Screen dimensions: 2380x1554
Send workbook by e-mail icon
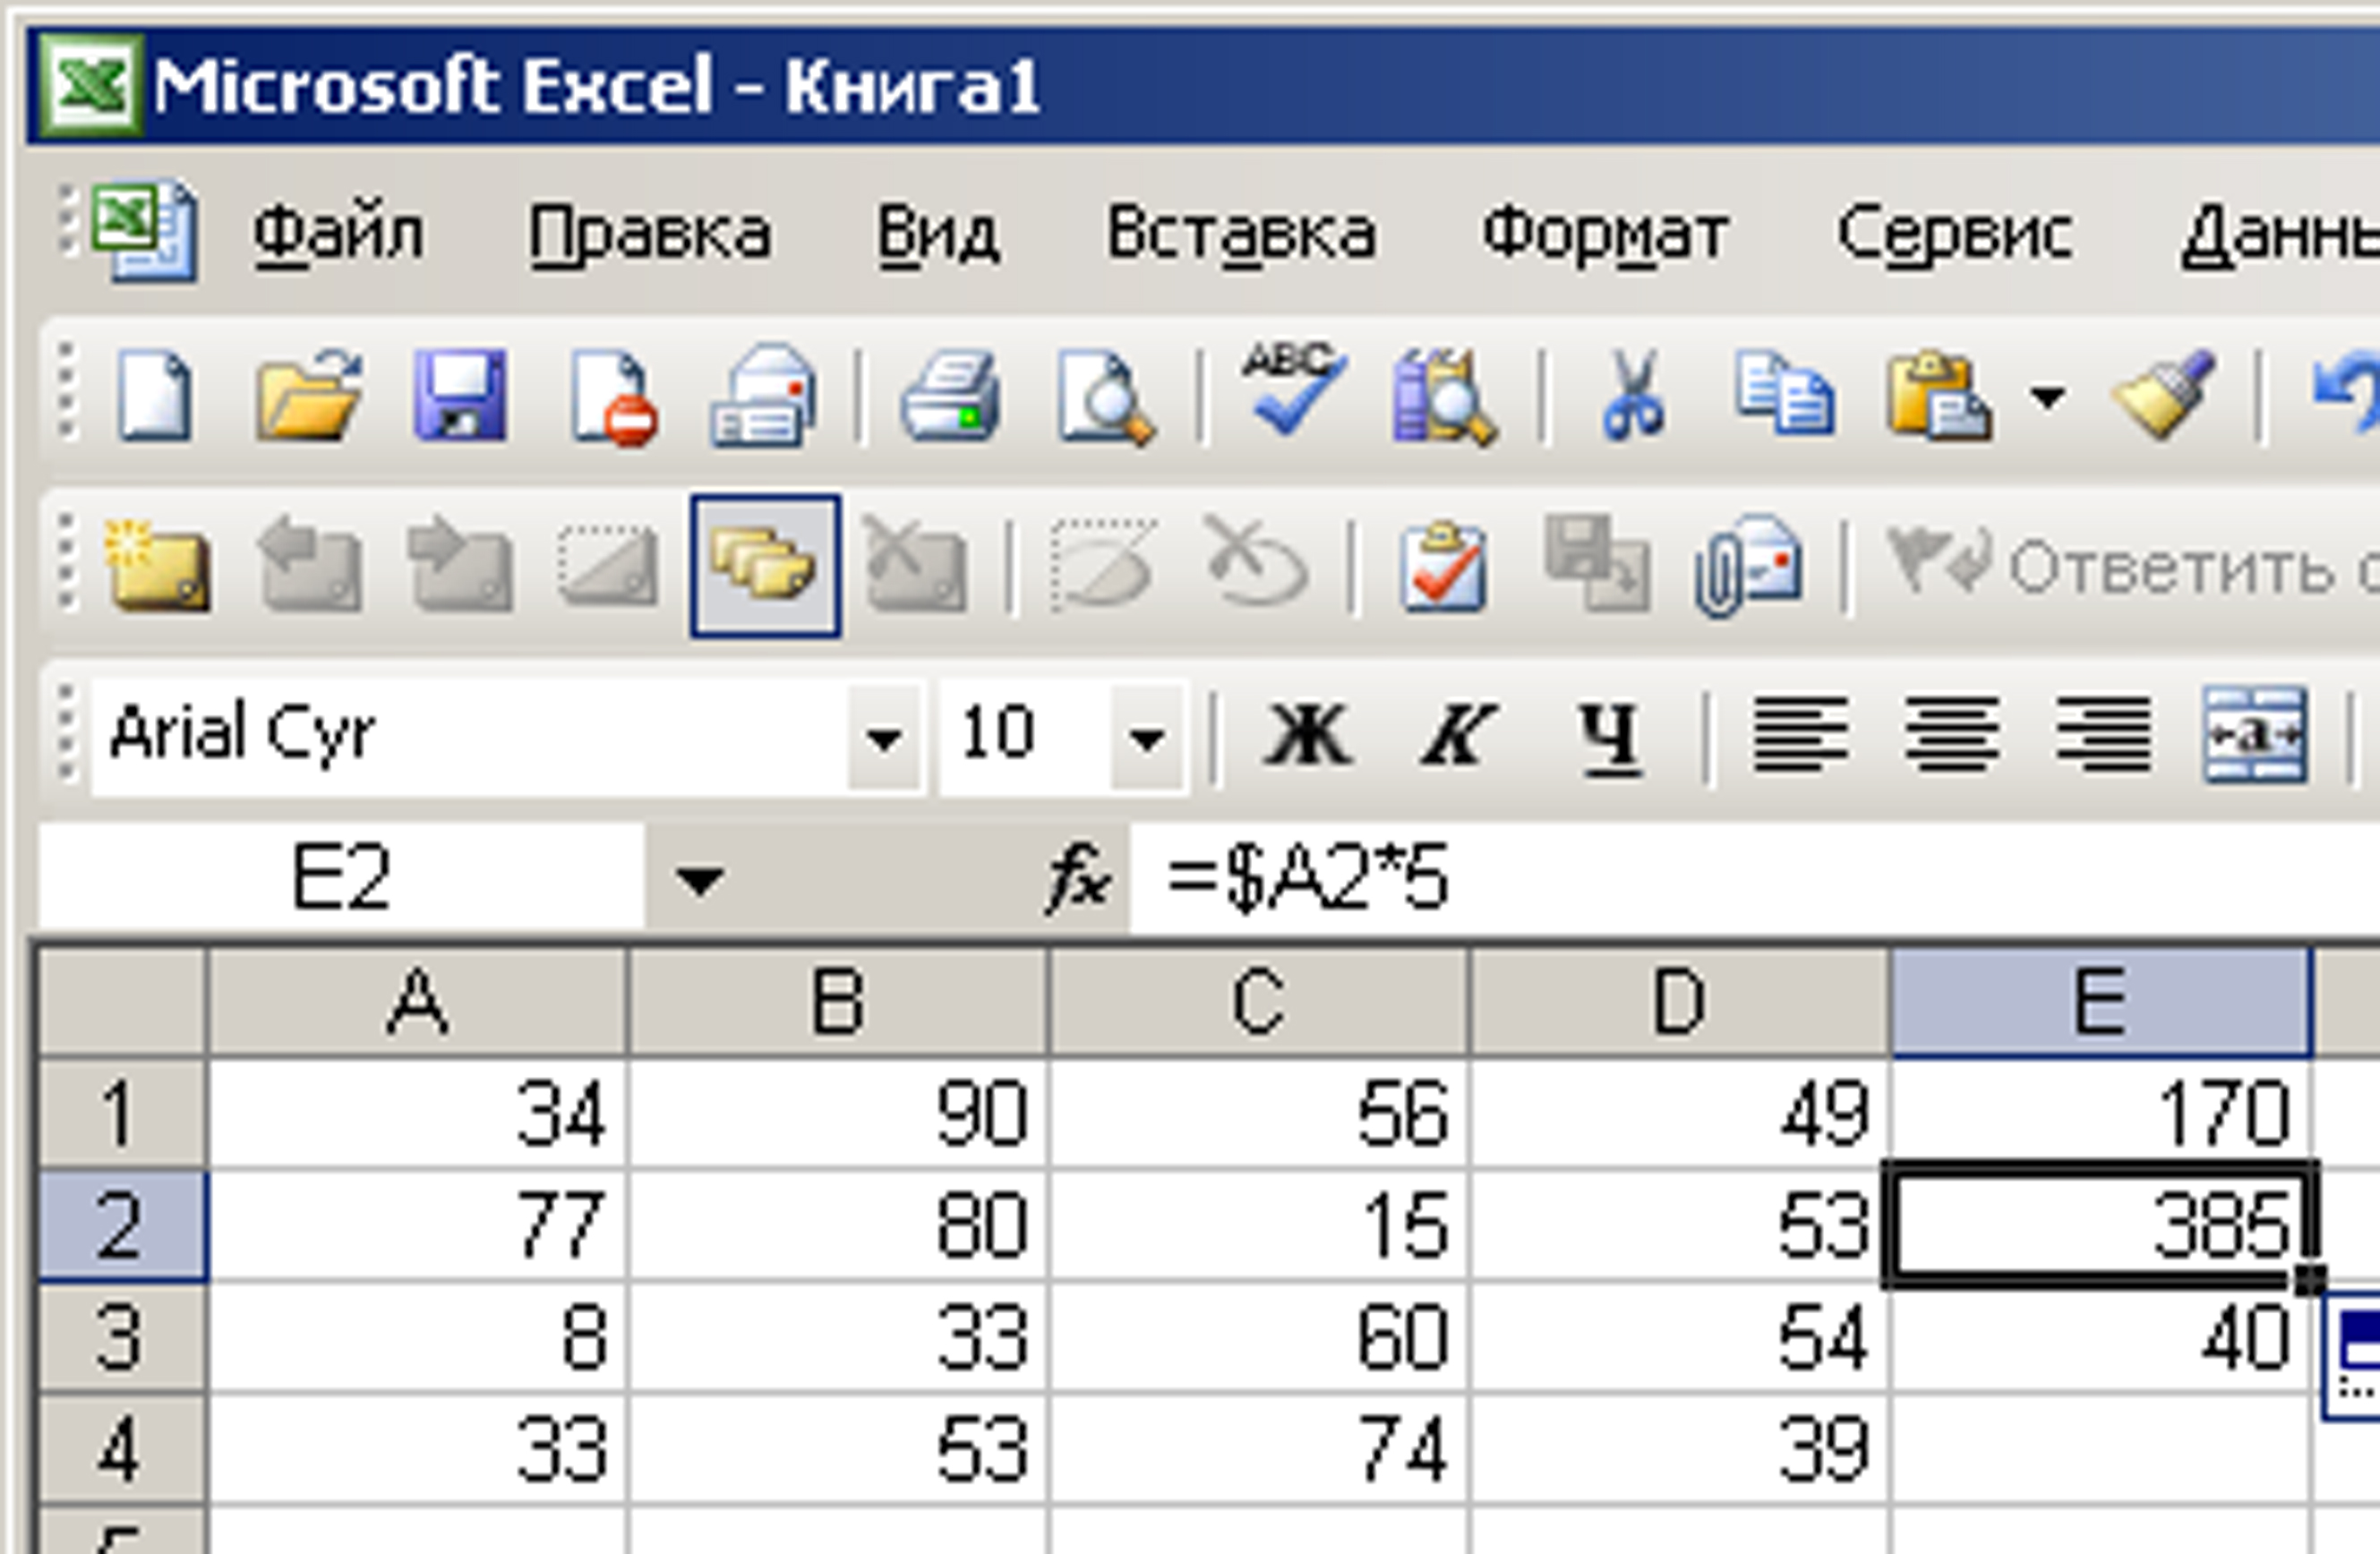click(763, 397)
